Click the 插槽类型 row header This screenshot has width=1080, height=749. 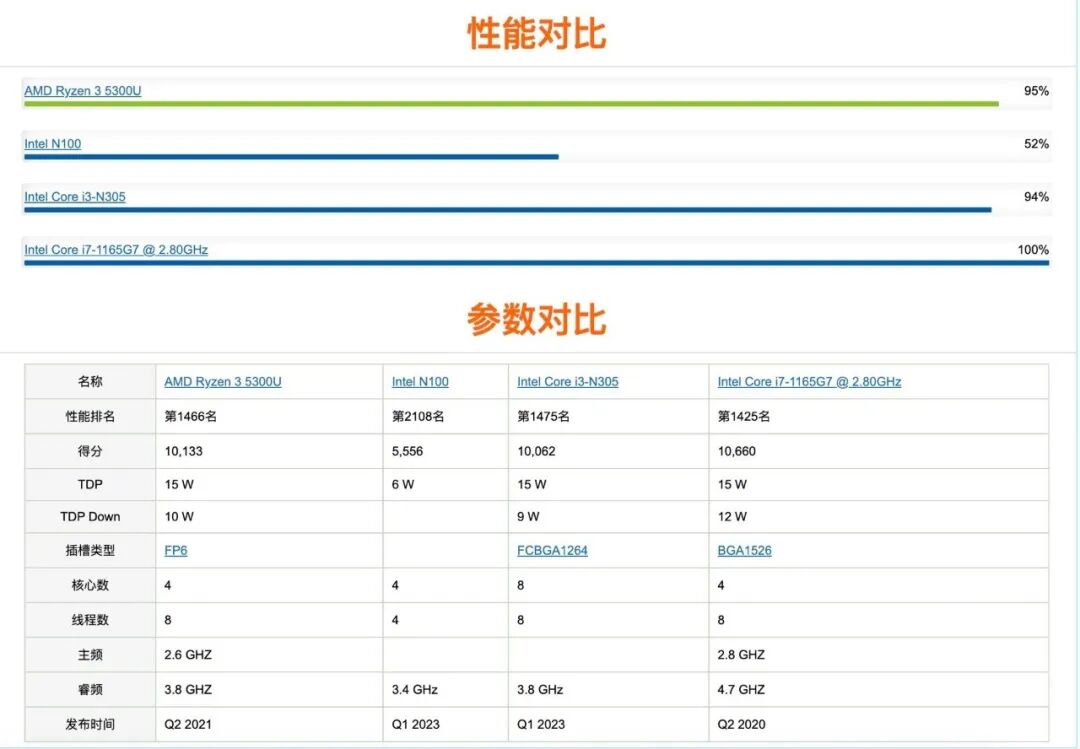tap(90, 551)
